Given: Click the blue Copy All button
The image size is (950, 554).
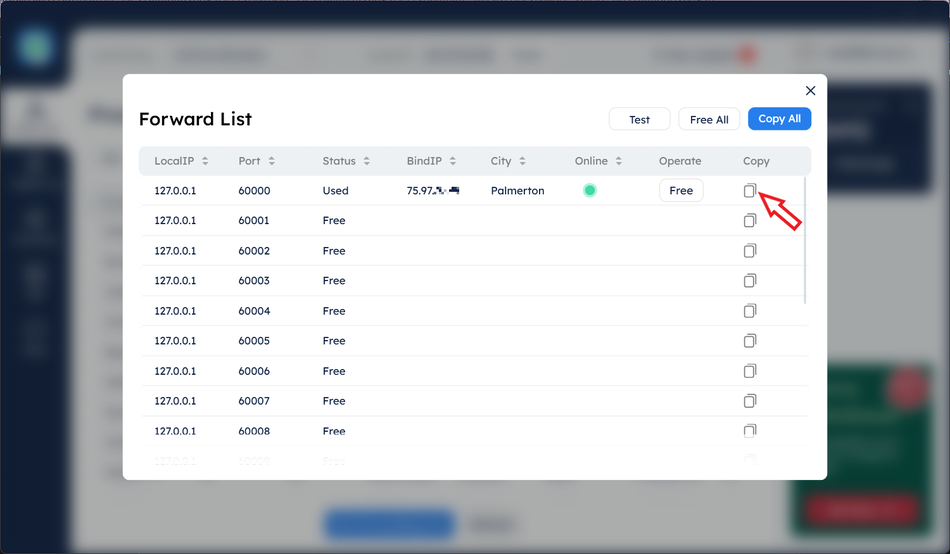Looking at the screenshot, I should [779, 119].
